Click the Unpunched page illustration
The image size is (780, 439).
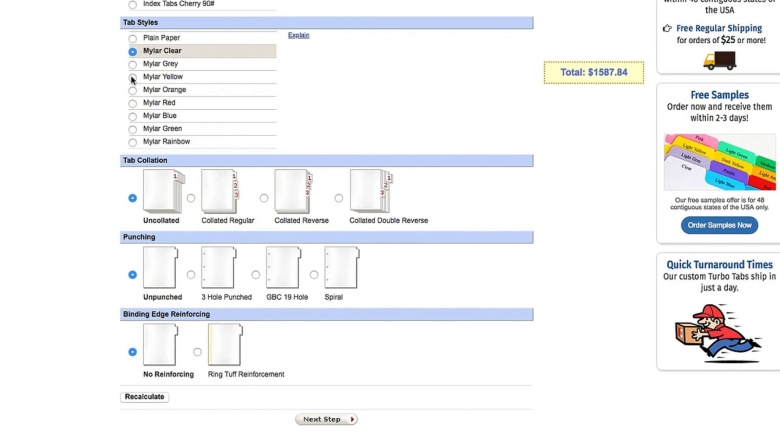tap(160, 267)
